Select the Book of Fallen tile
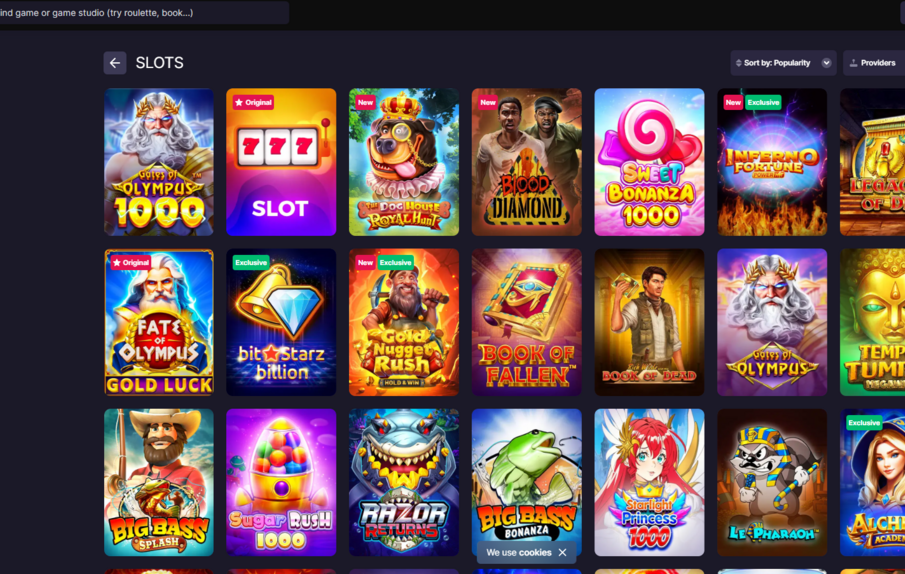This screenshot has width=905, height=574. click(x=526, y=322)
